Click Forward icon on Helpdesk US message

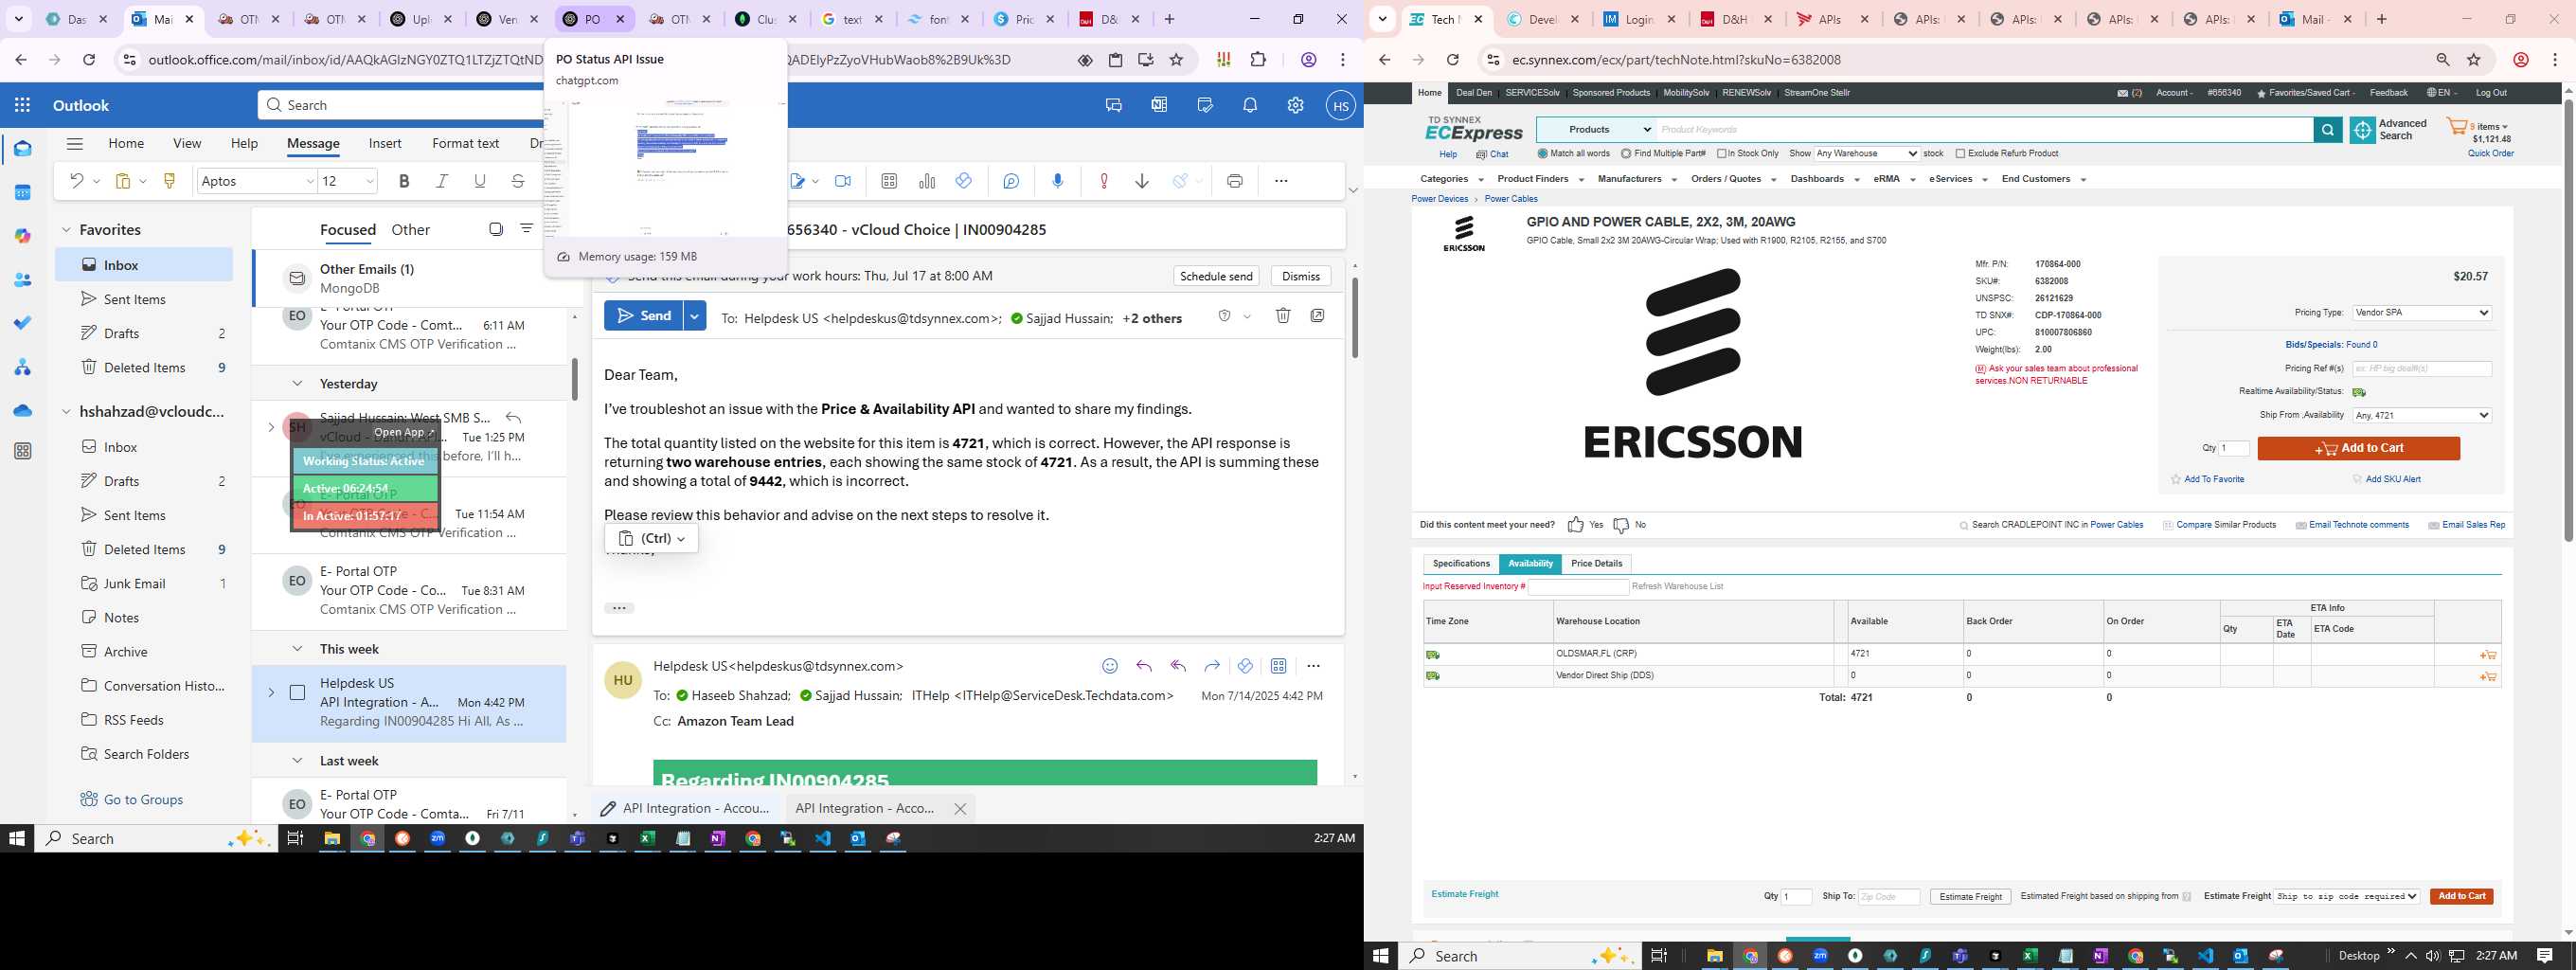click(1212, 666)
